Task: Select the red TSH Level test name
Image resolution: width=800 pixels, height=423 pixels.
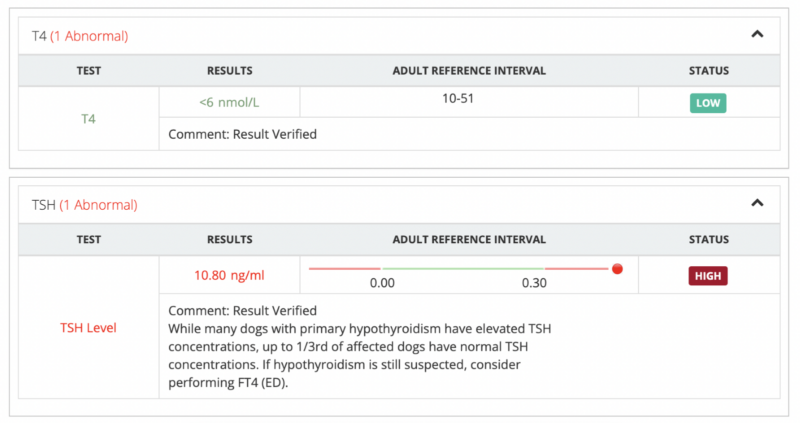Action: pyautogui.click(x=88, y=328)
